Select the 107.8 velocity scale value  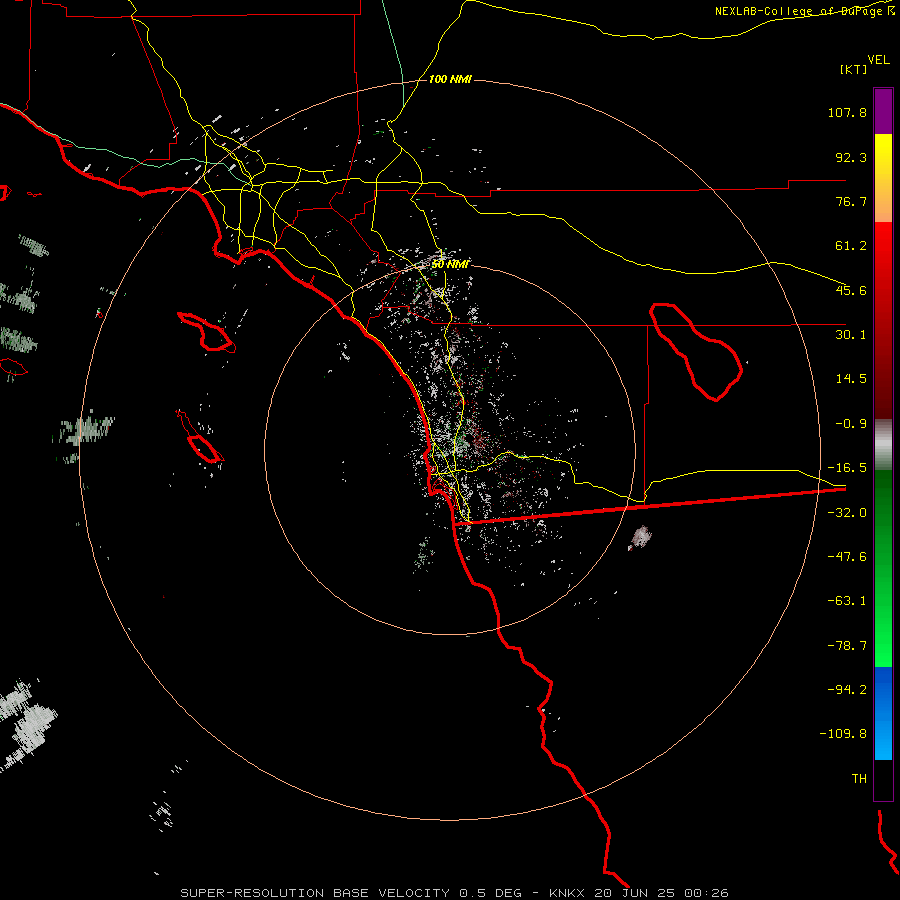coord(847,112)
